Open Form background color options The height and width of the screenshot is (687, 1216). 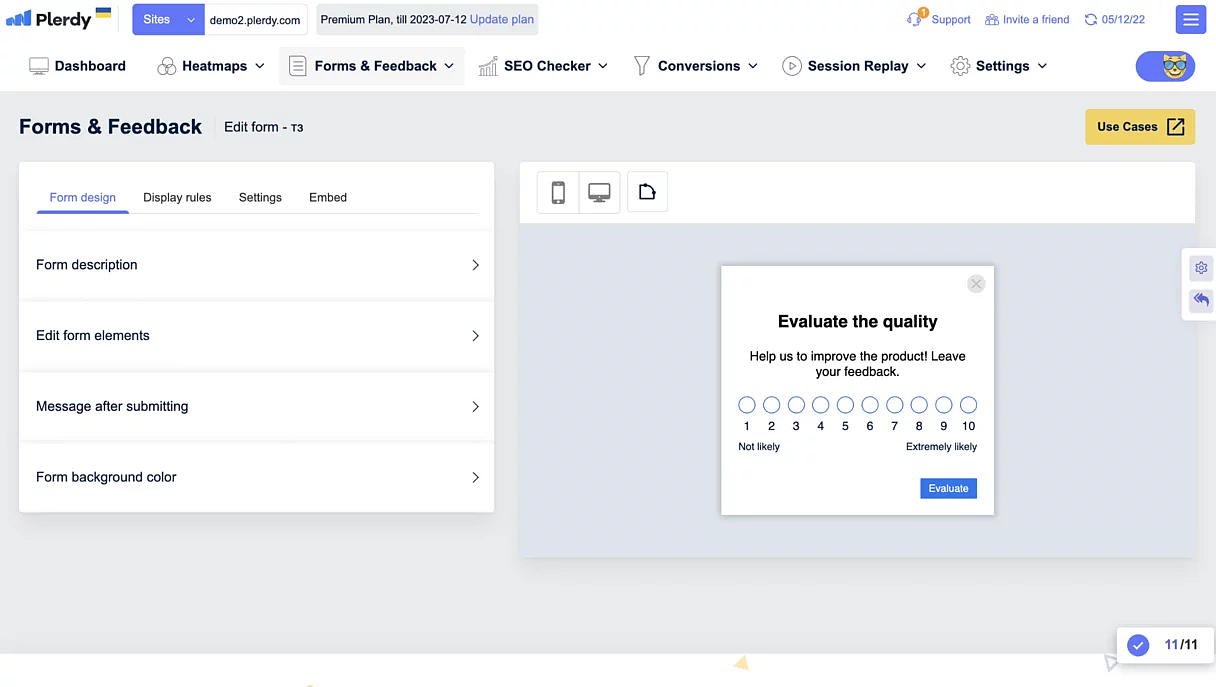(x=256, y=477)
